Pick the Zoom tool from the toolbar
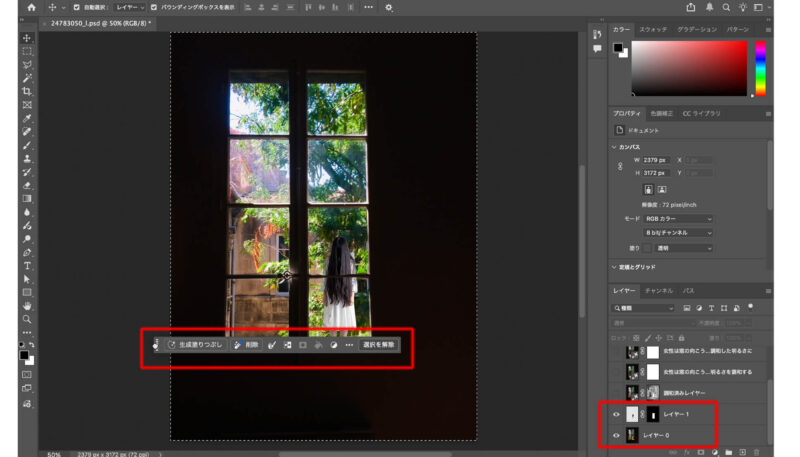Viewport: 800px width, 457px height. point(27,319)
